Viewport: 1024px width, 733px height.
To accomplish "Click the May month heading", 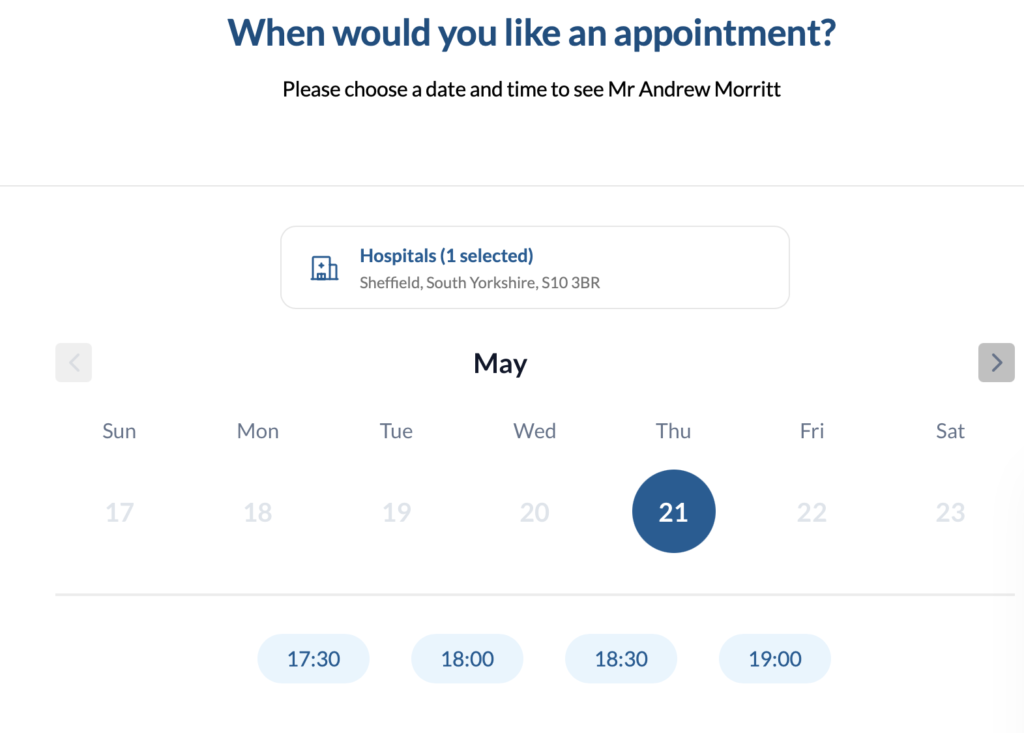I will pos(500,363).
